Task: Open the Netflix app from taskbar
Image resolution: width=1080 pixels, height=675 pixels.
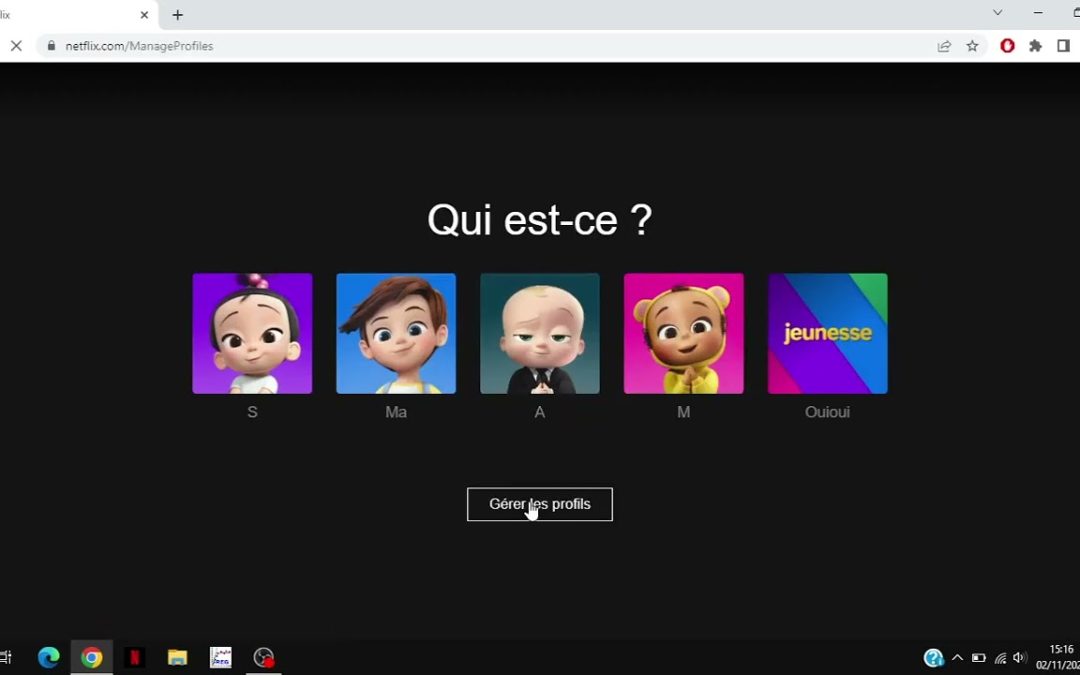Action: [134, 658]
